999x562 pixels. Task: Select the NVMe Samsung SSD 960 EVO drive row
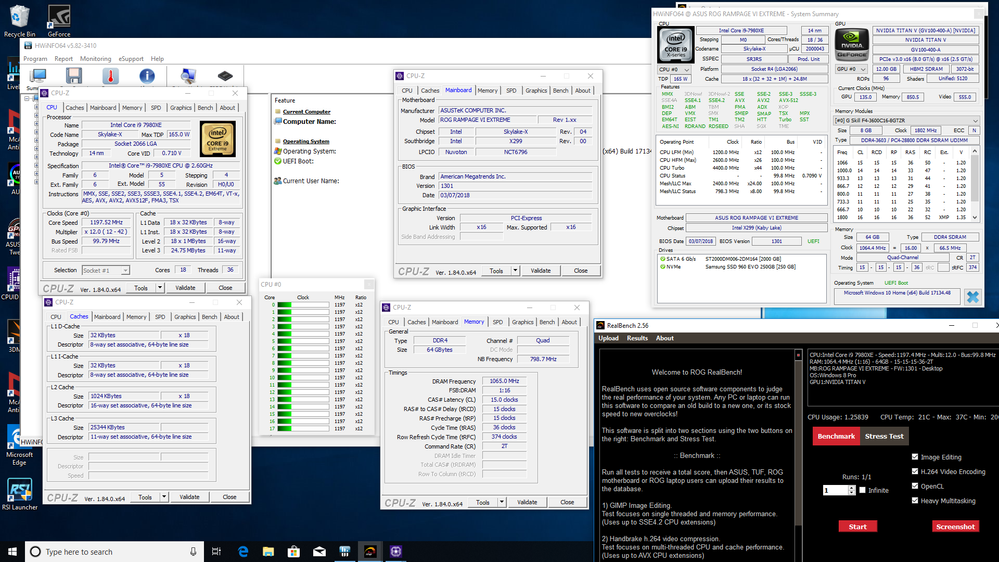tap(742, 267)
